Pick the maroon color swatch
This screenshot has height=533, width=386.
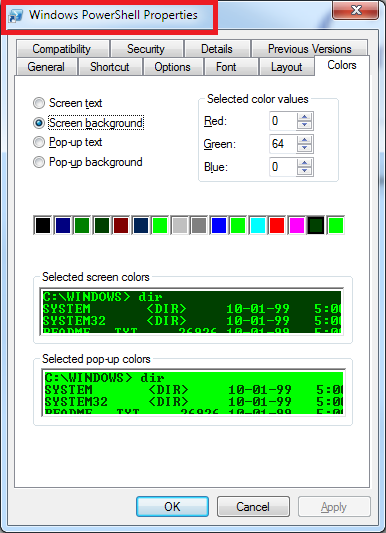[121, 225]
